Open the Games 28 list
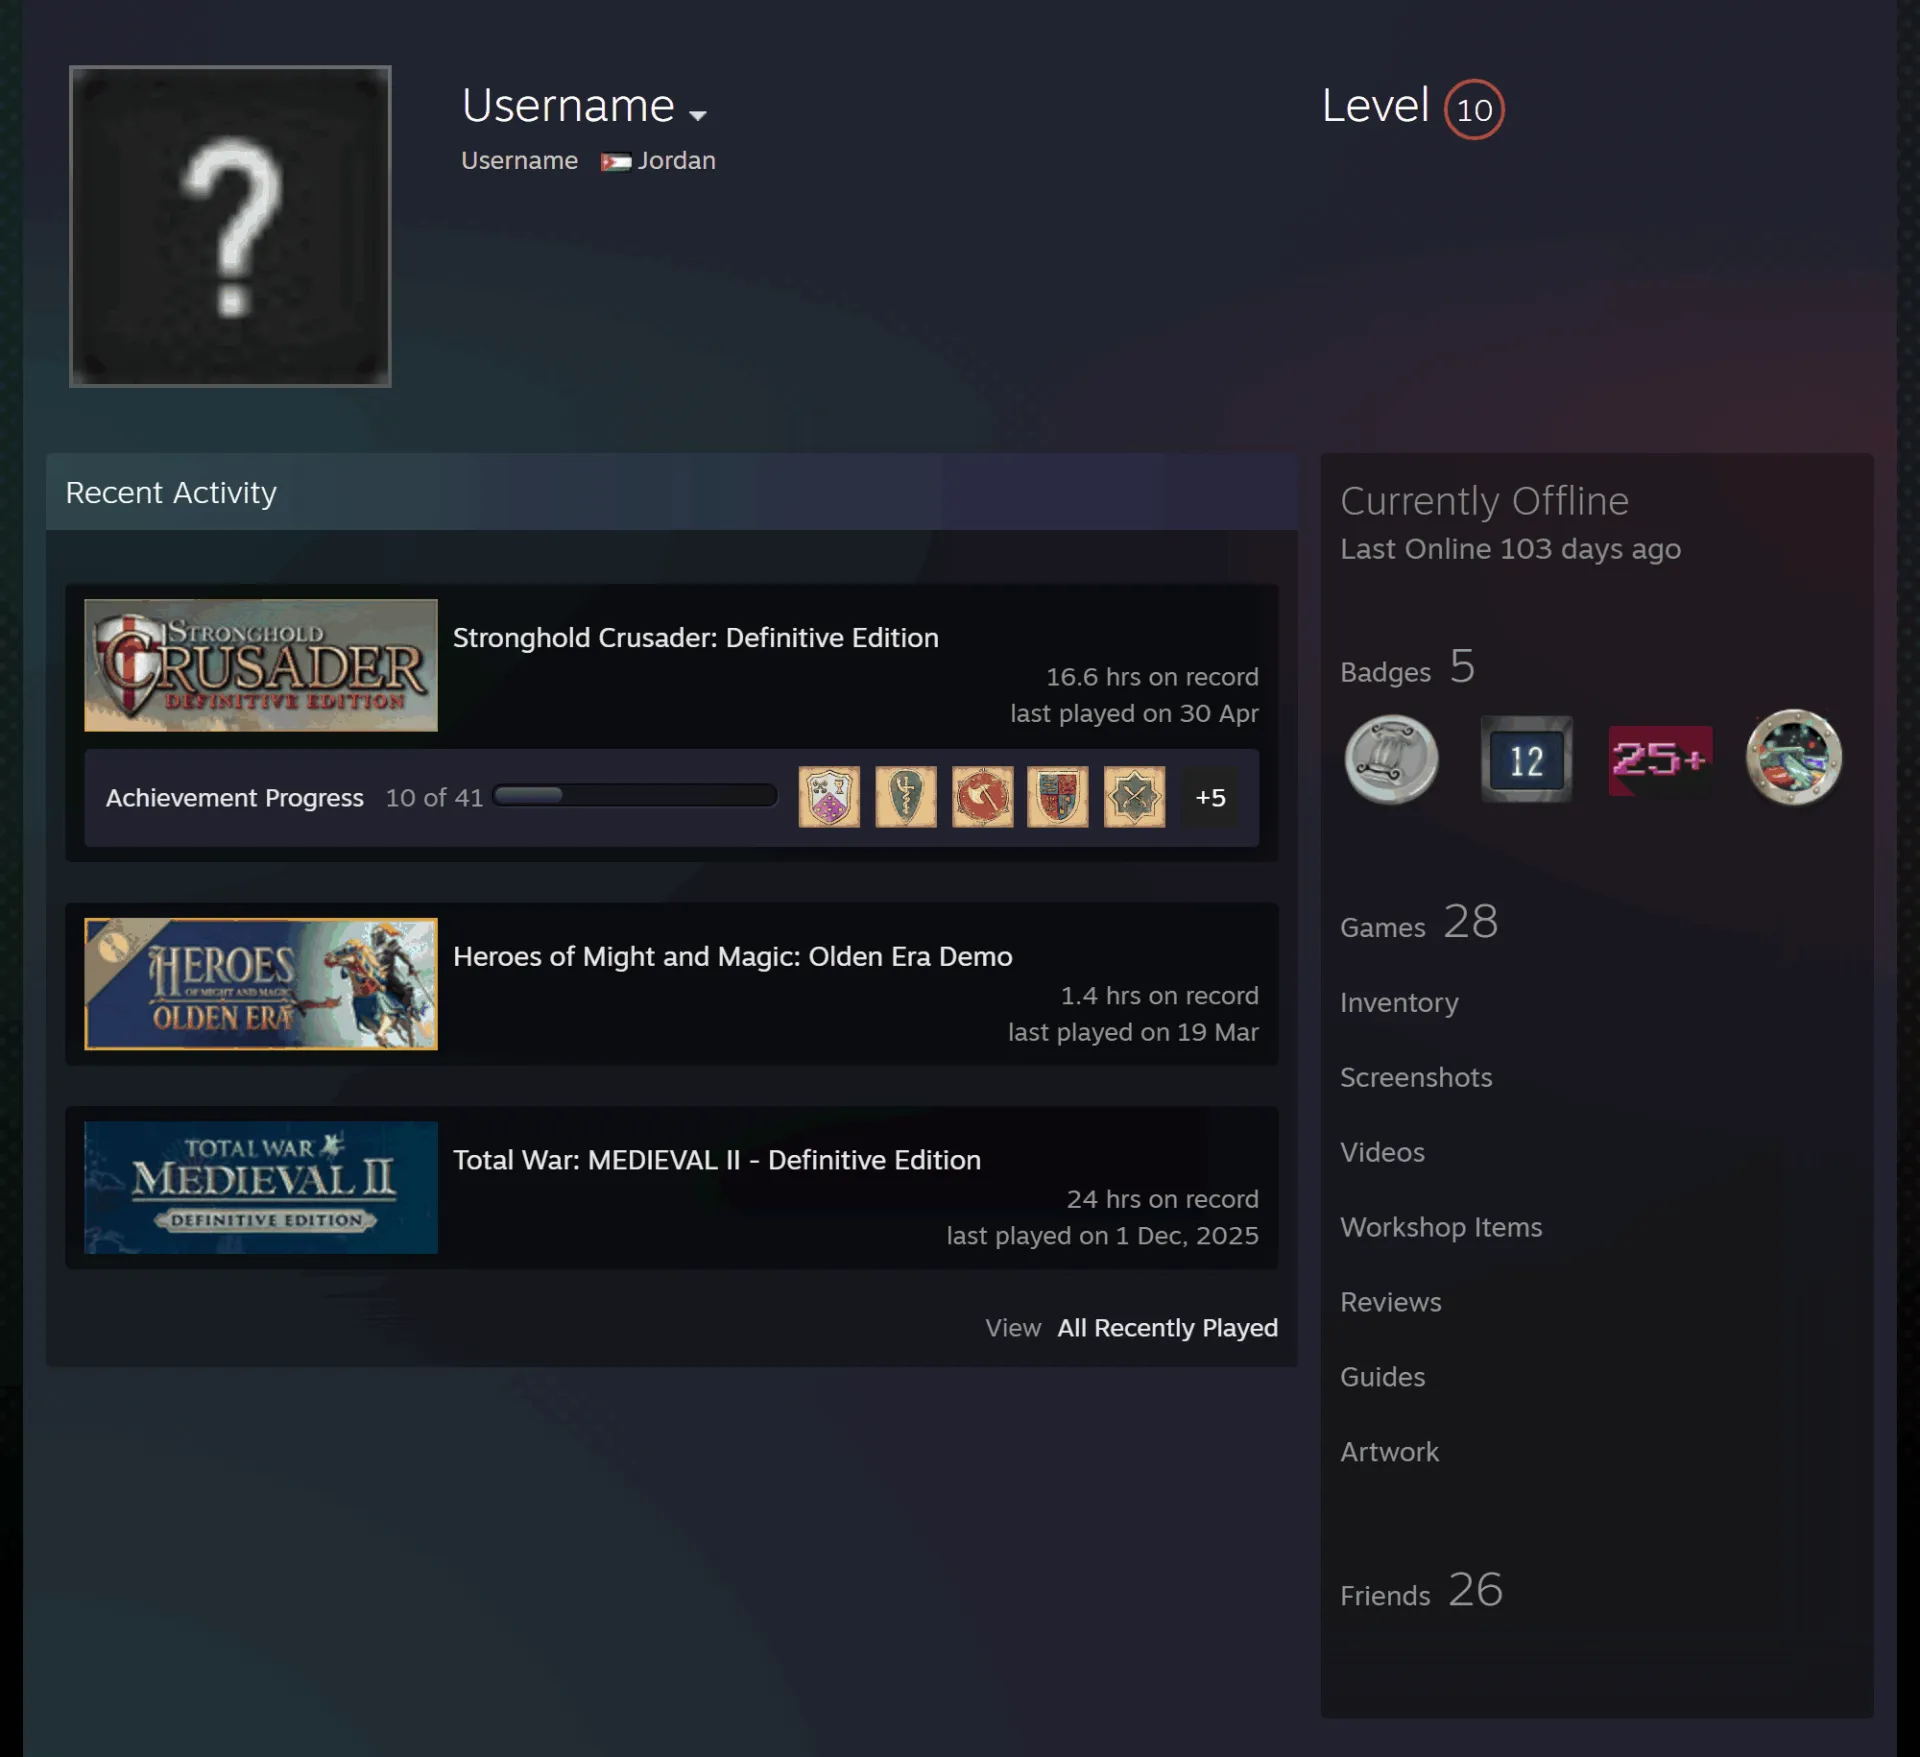 [x=1420, y=922]
